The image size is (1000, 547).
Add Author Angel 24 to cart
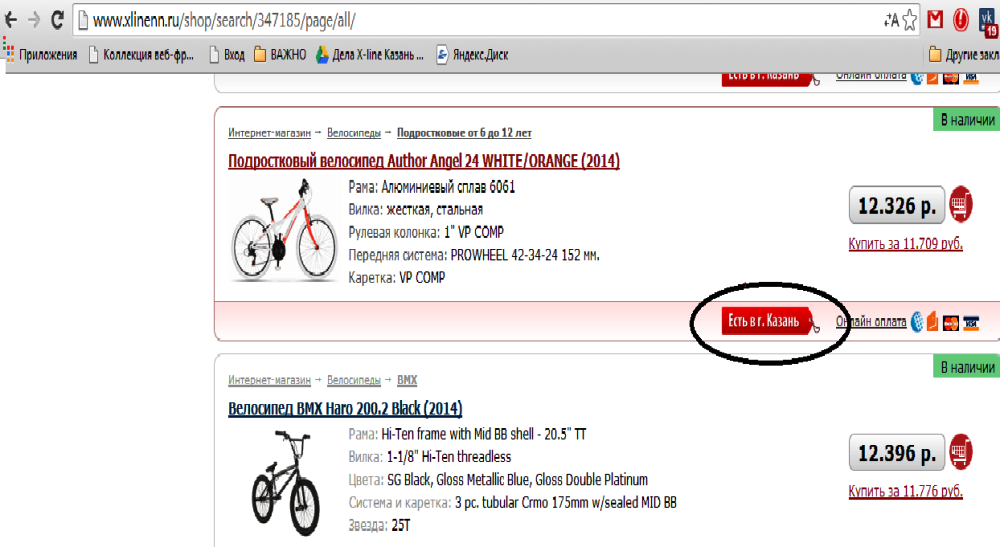tap(960, 205)
